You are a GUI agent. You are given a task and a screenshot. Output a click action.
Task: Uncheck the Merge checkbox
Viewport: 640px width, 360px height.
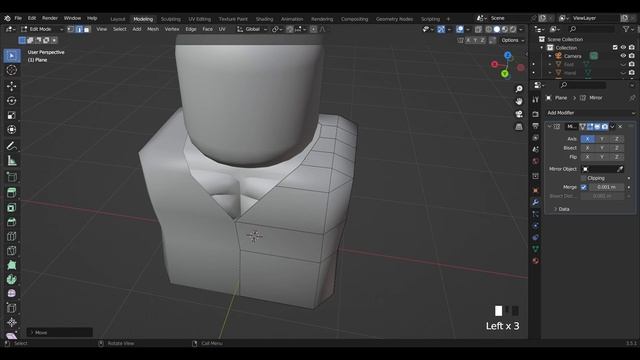583,187
